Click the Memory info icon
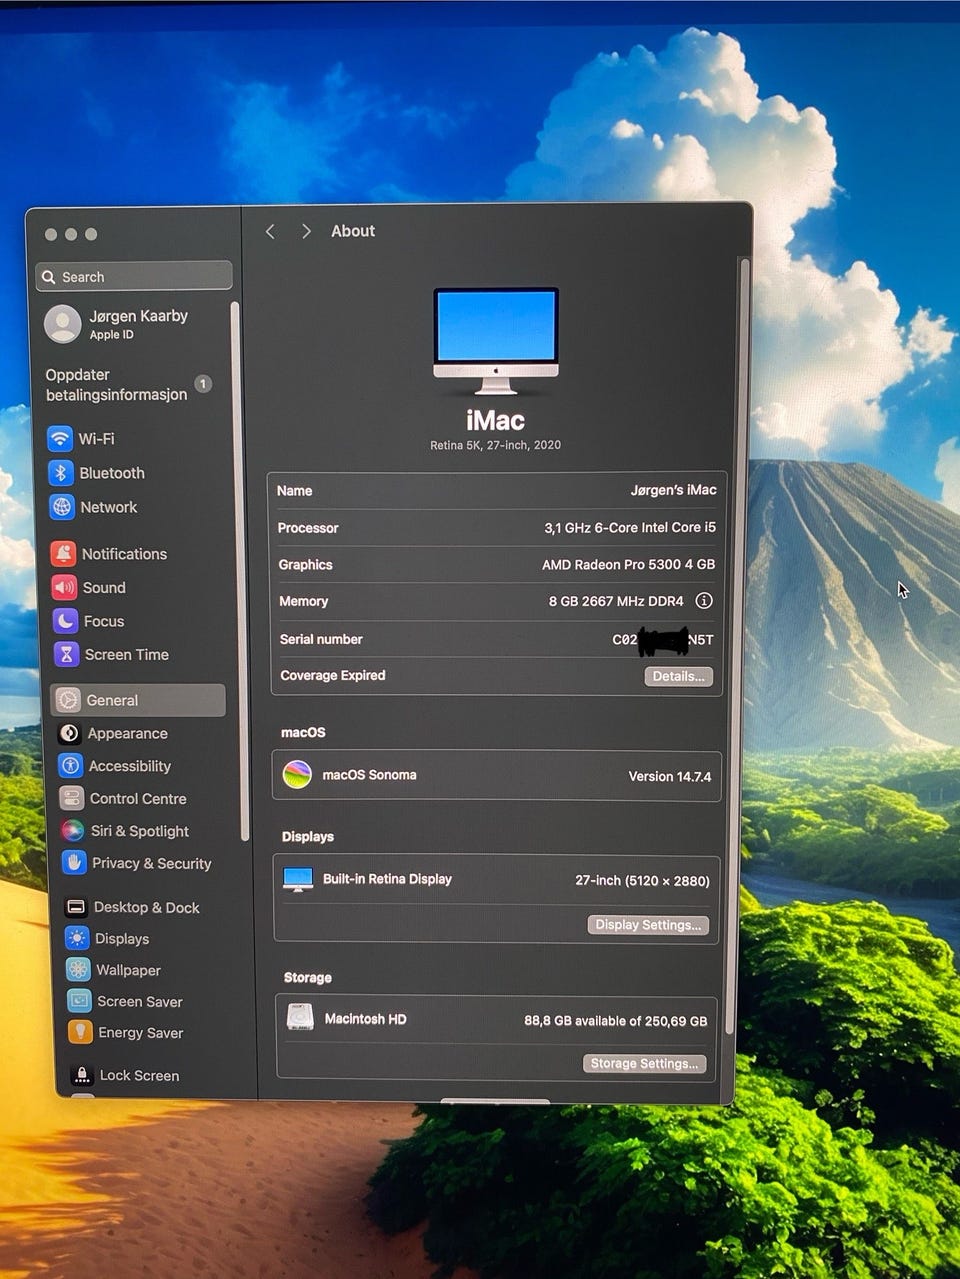The width and height of the screenshot is (960, 1279). coord(704,601)
